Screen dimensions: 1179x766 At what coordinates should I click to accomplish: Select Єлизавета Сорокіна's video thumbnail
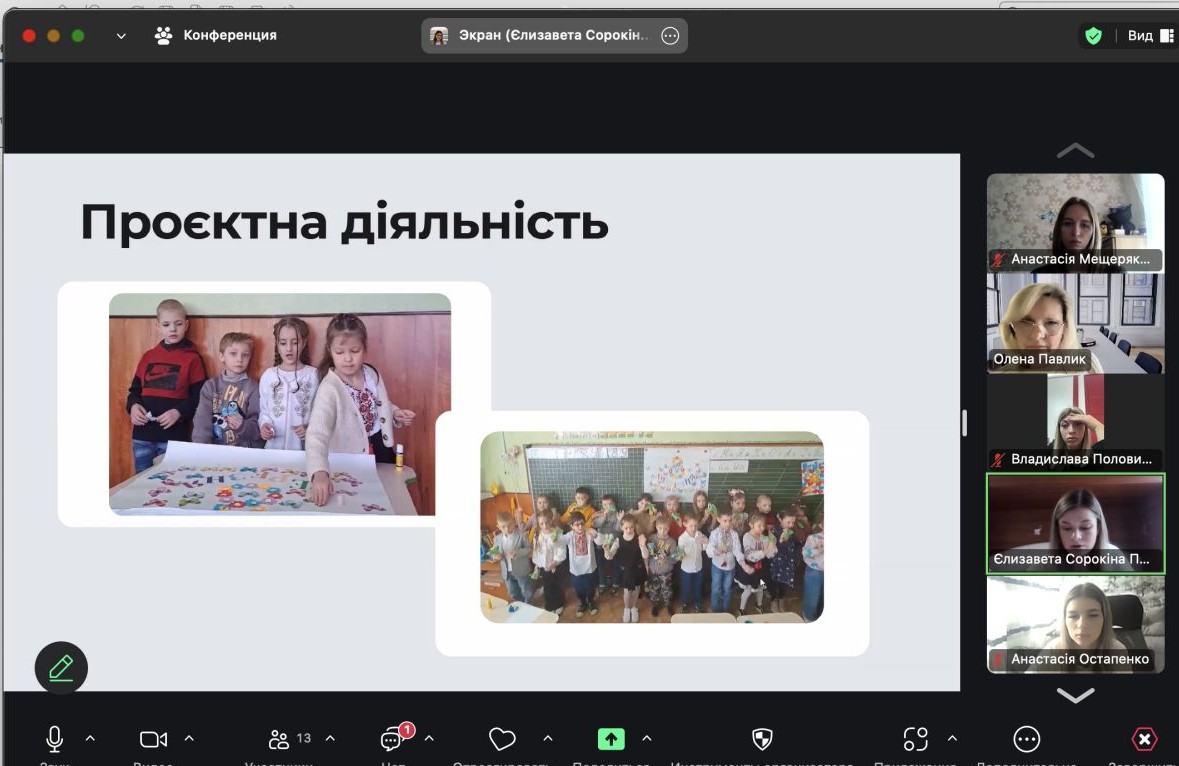pos(1075,523)
